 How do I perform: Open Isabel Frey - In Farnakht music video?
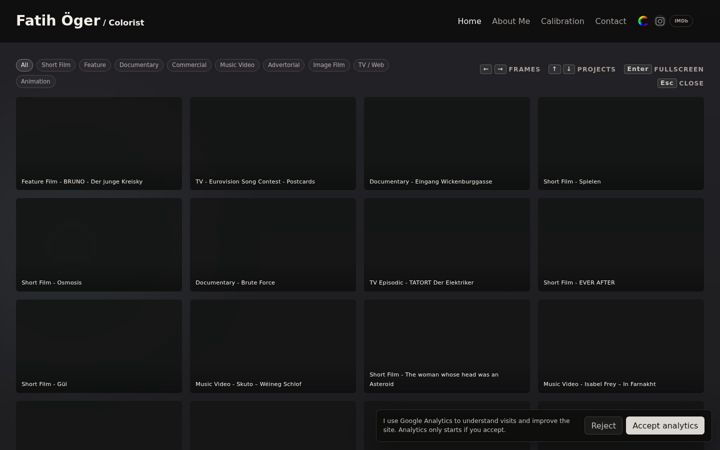pos(621,346)
